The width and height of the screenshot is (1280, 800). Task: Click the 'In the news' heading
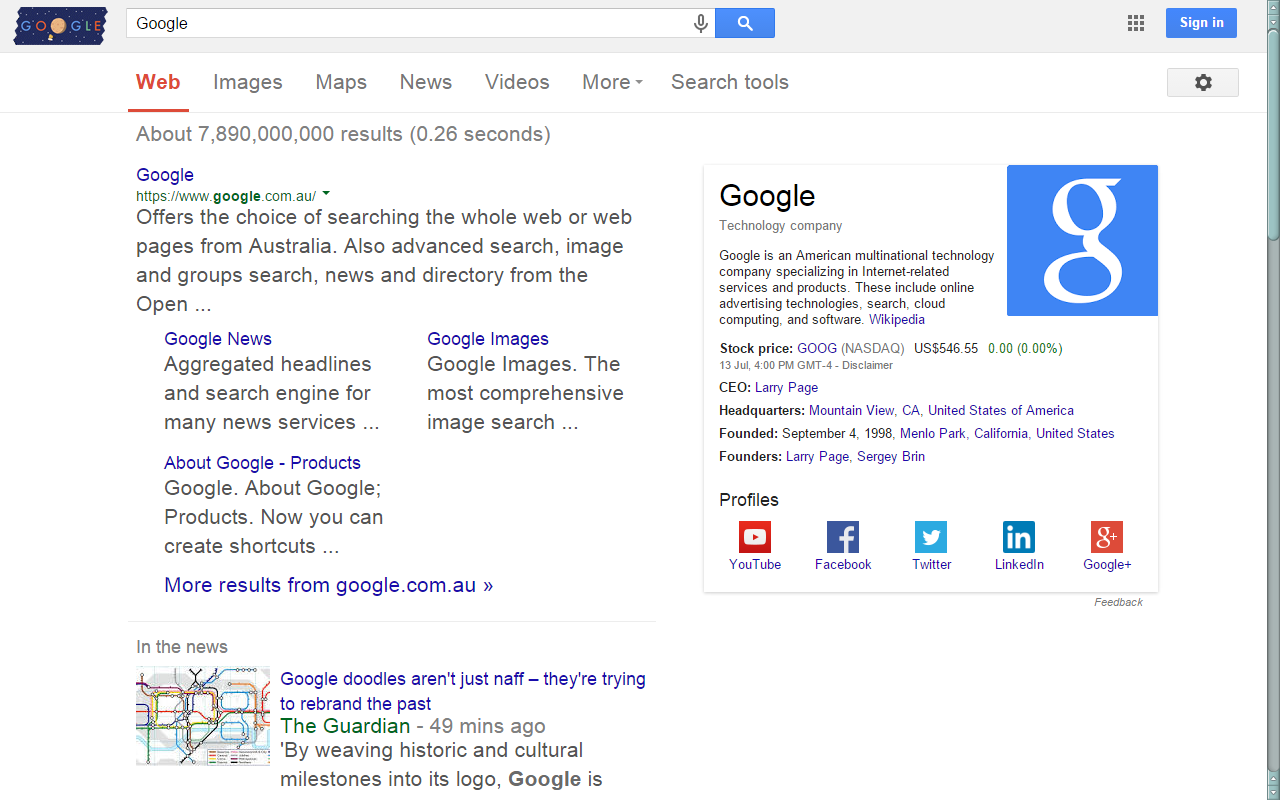pos(182,647)
